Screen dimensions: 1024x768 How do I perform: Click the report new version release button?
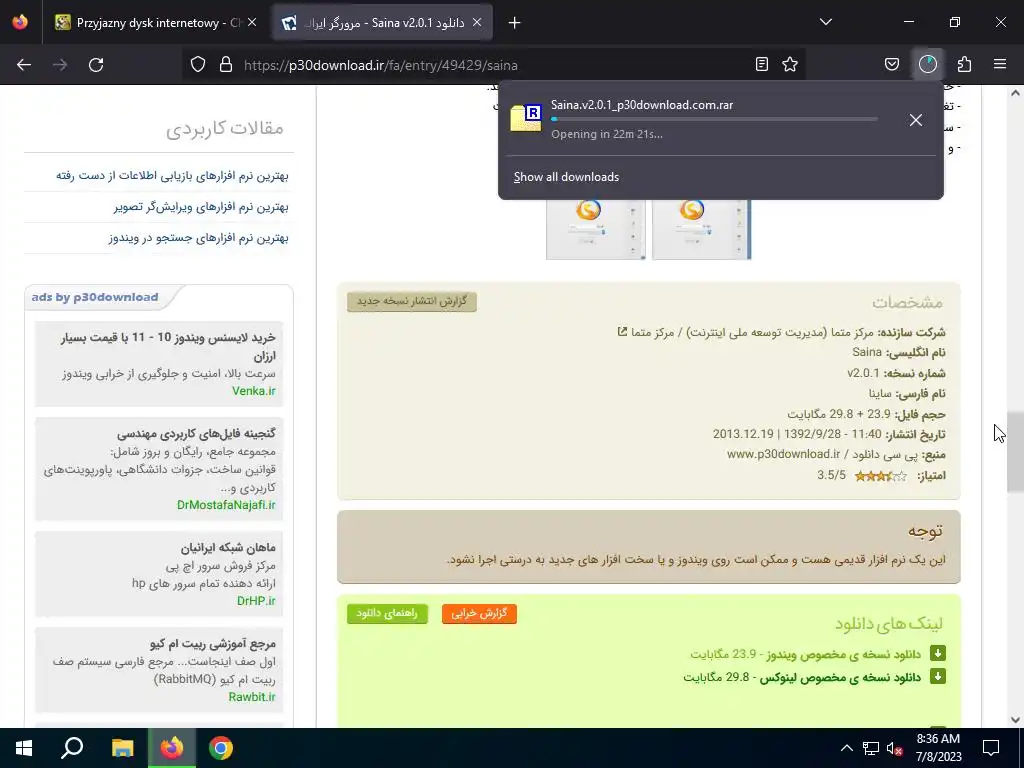tap(411, 301)
